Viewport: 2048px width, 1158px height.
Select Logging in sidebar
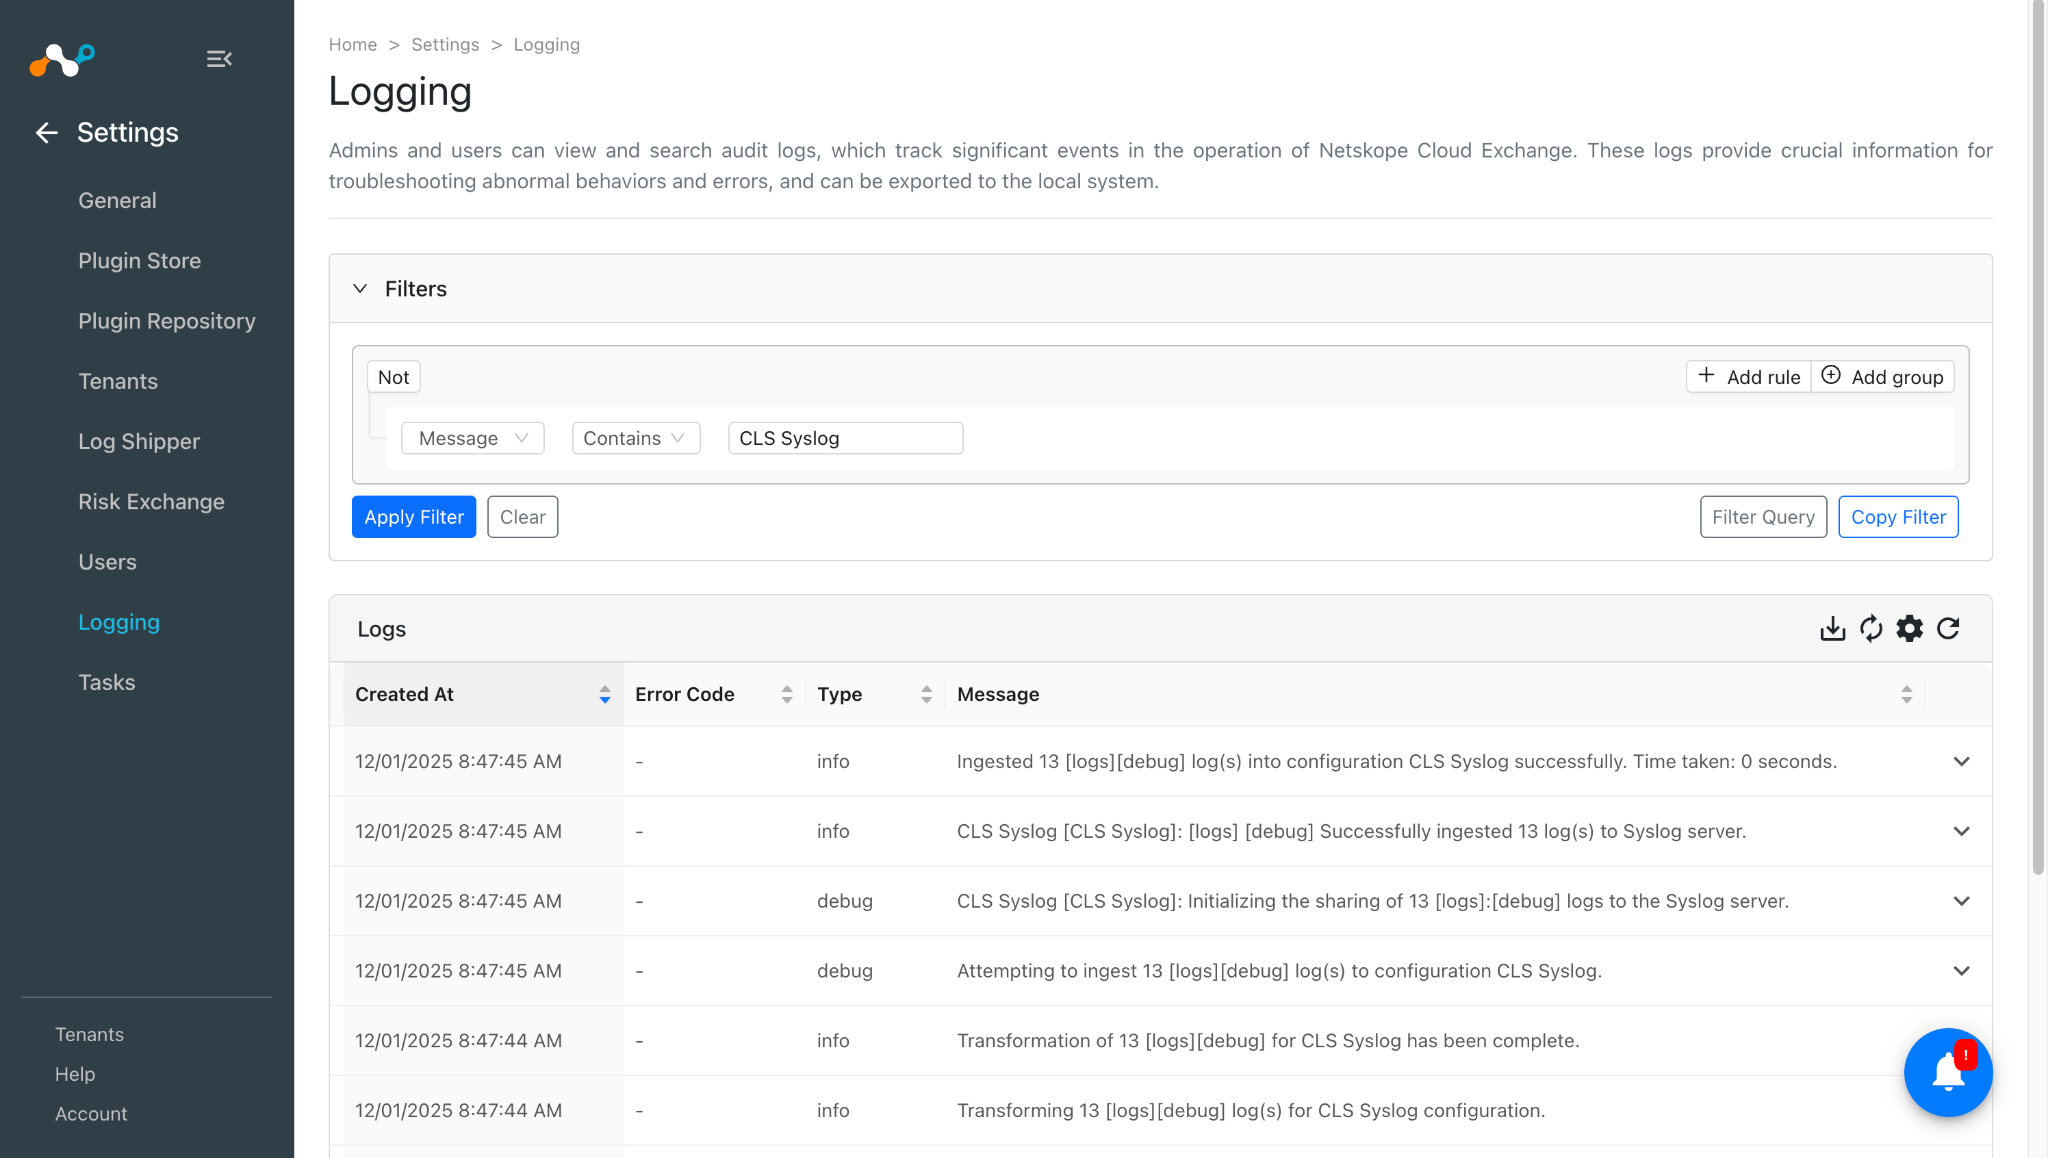point(119,622)
